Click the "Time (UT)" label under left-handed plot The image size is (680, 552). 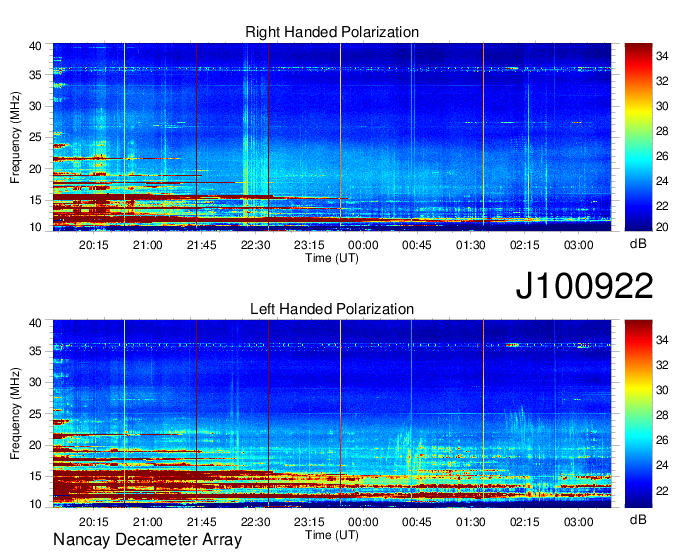pyautogui.click(x=332, y=535)
